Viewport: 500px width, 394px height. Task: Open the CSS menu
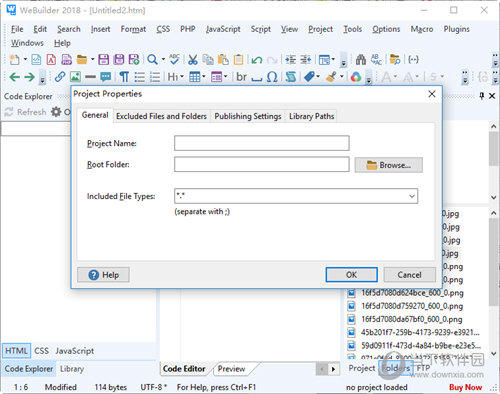click(x=163, y=29)
